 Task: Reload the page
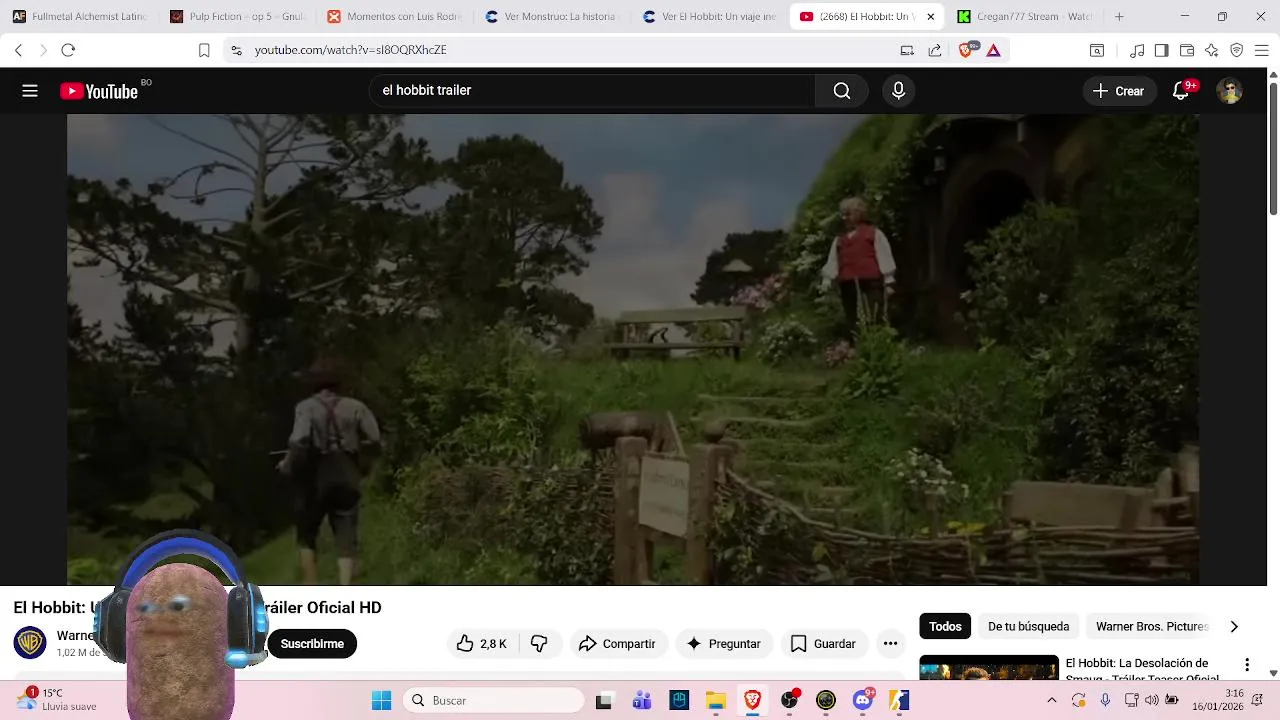point(68,50)
